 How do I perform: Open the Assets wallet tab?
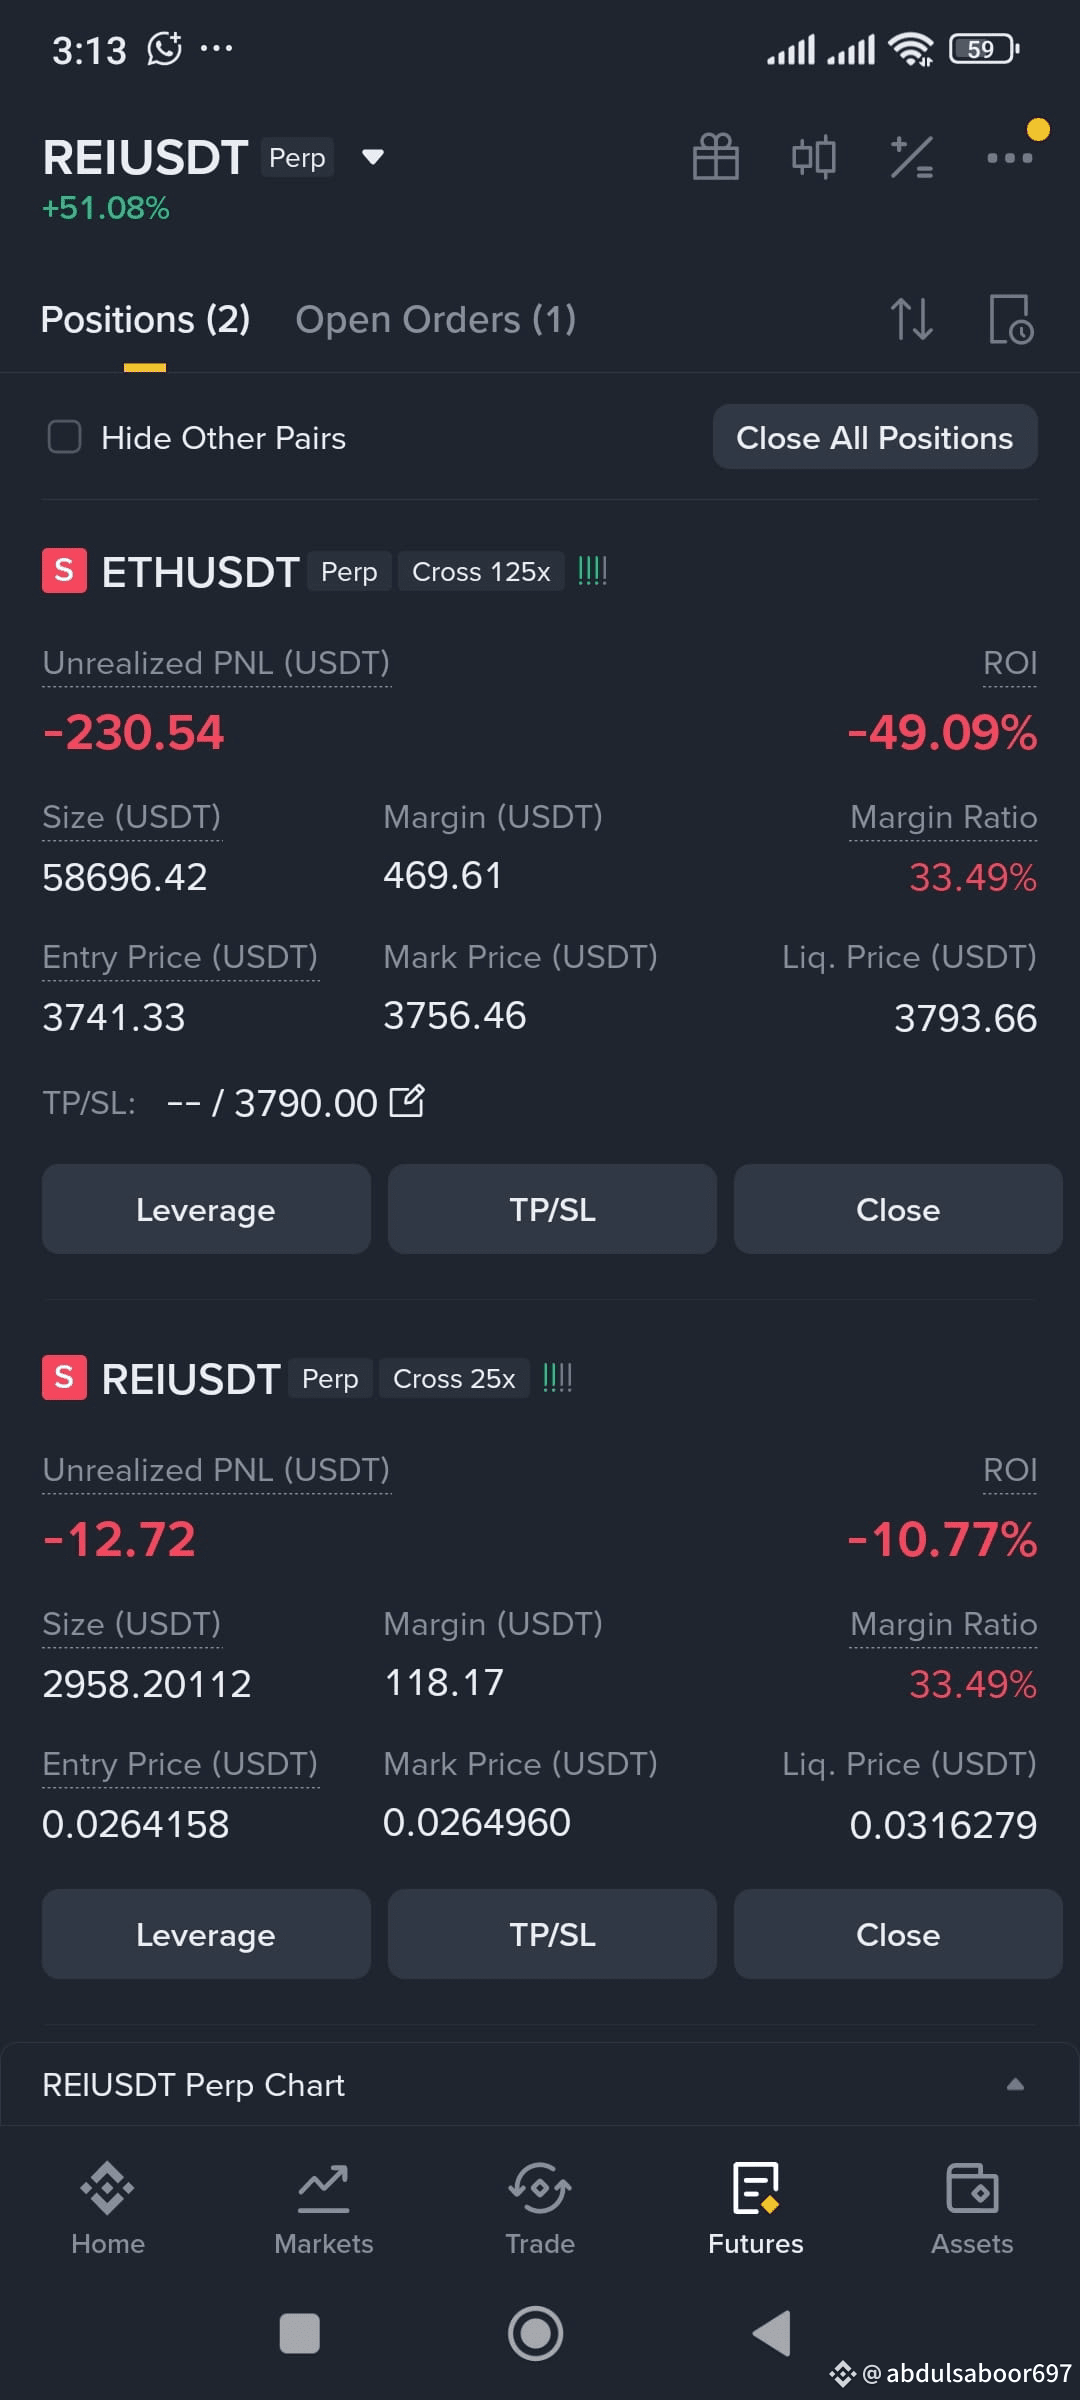pyautogui.click(x=972, y=2208)
